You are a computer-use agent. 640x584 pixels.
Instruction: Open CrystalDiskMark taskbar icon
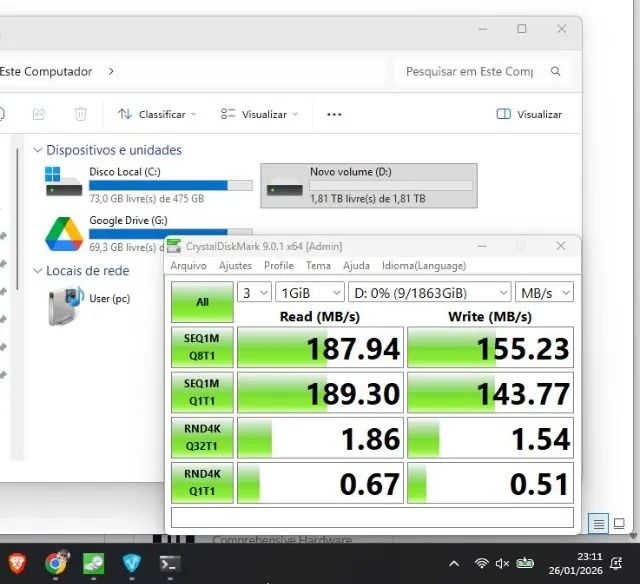[x=93, y=563]
